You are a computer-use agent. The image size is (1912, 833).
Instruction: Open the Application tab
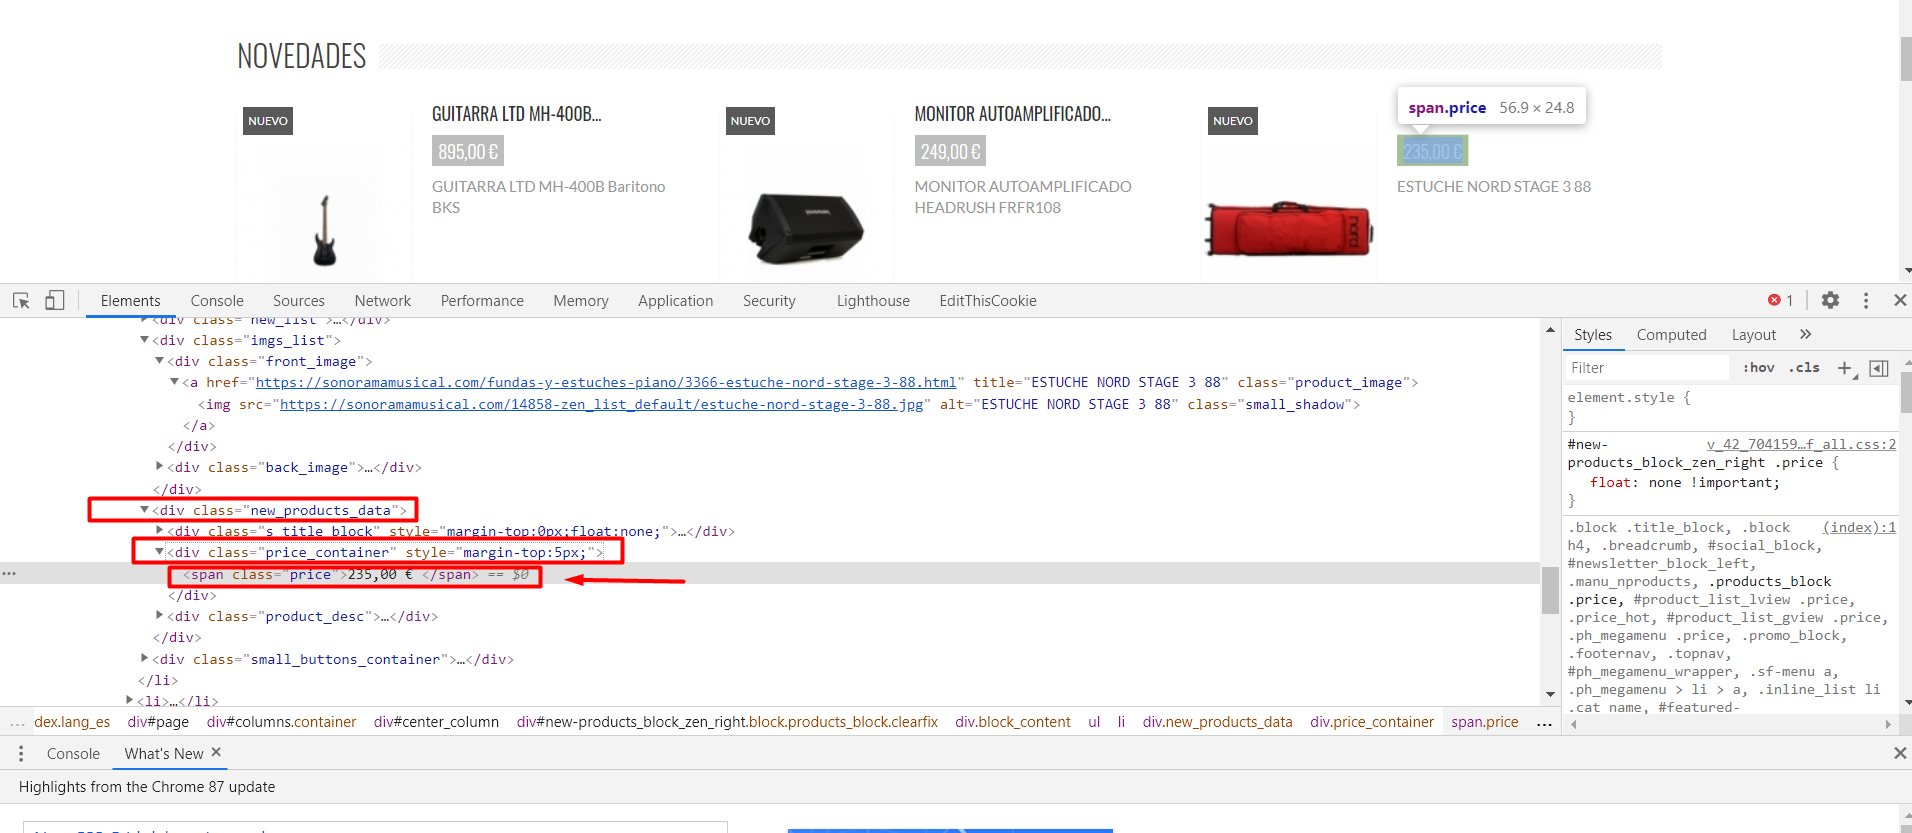pos(675,300)
